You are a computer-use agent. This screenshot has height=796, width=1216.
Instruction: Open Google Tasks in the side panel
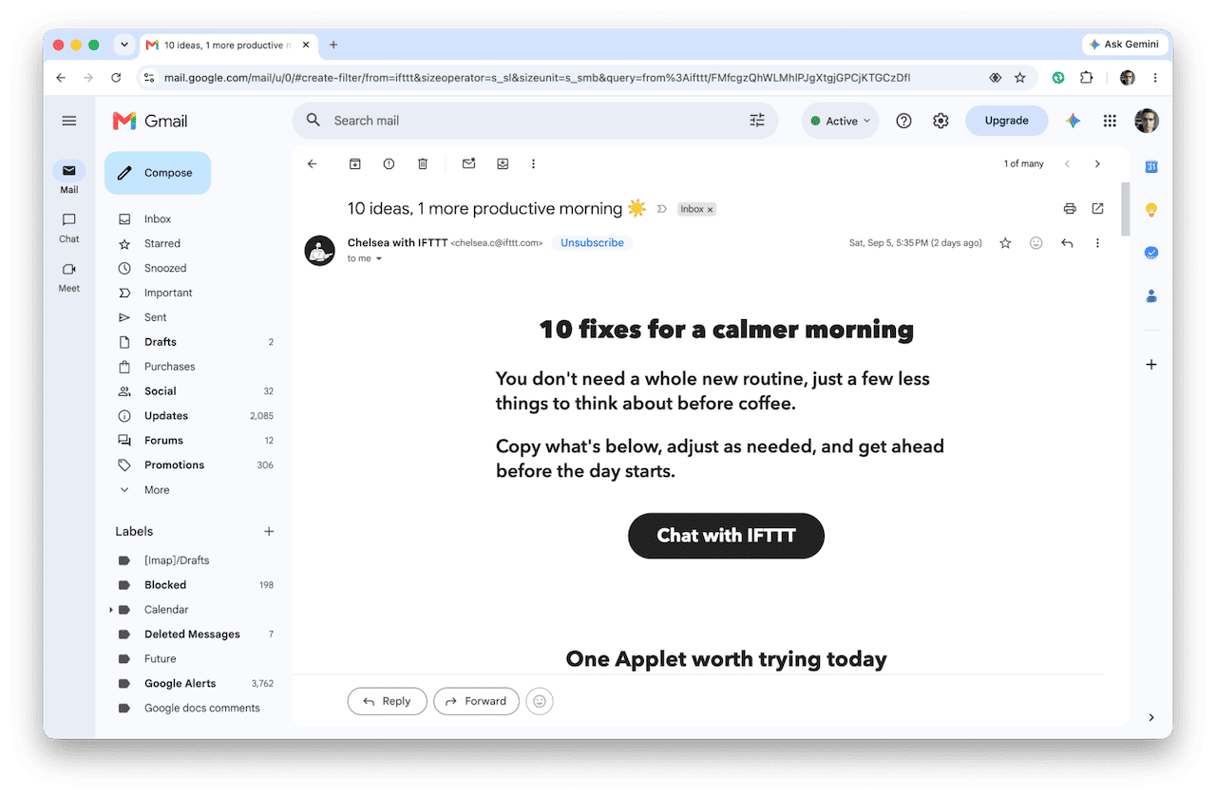tap(1151, 253)
